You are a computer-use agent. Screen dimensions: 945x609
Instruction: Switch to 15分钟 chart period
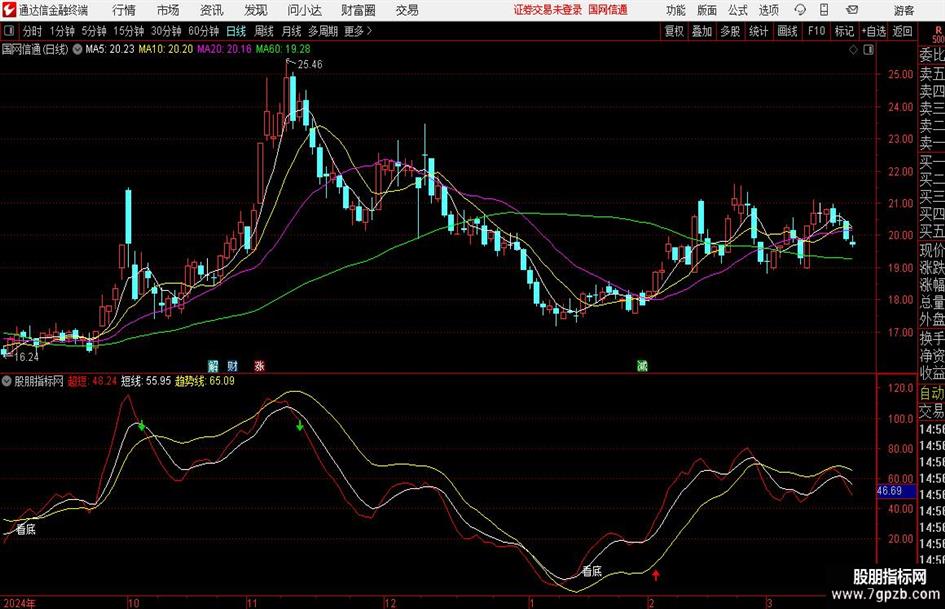tap(129, 31)
